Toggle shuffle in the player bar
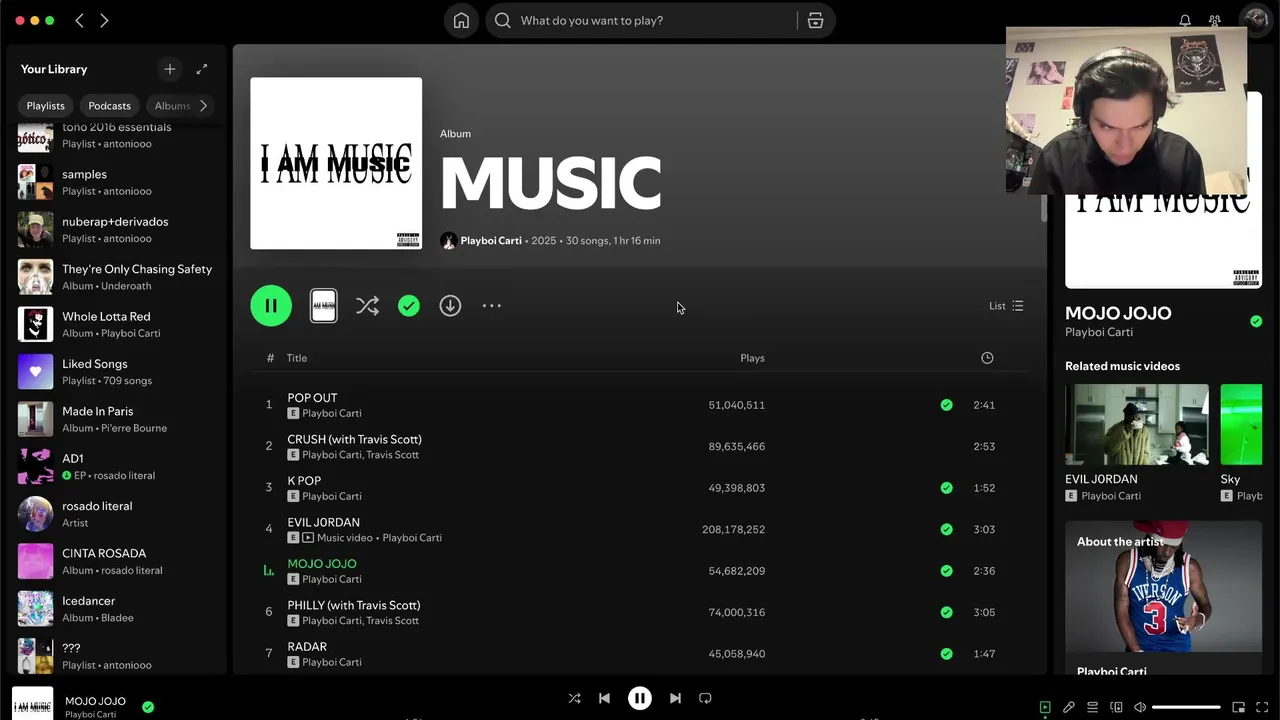Image resolution: width=1280 pixels, height=720 pixels. 574,698
